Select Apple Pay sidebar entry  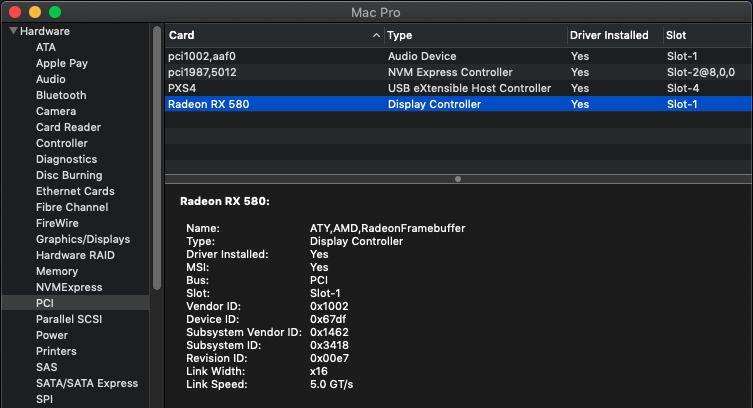[62, 63]
